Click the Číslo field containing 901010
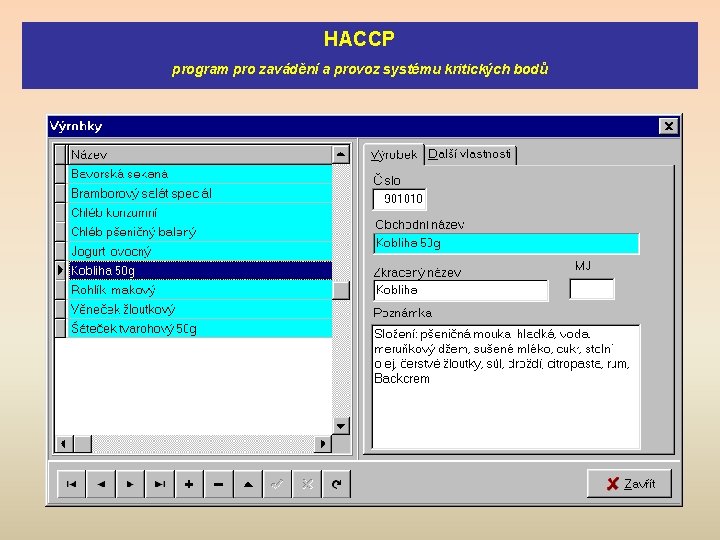 399,199
